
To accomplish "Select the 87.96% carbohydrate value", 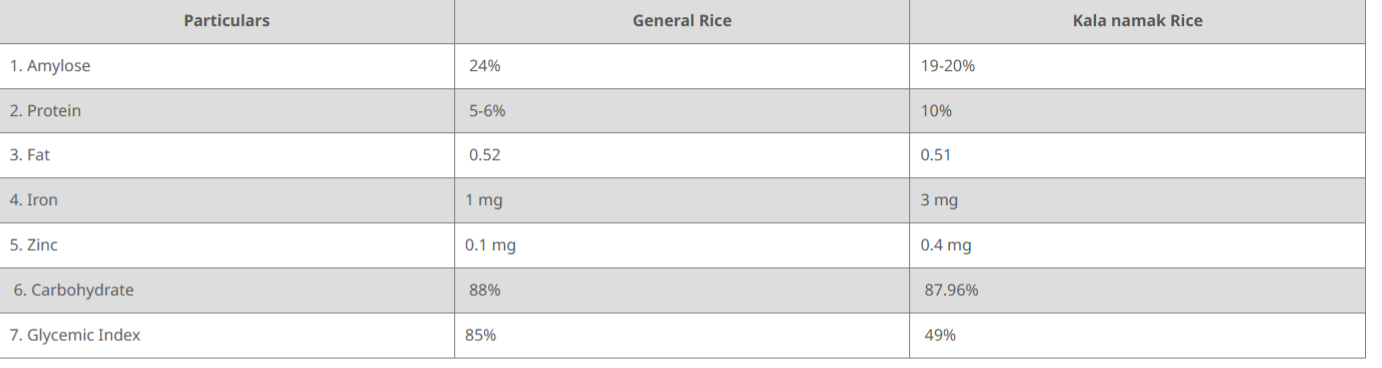I will pos(952,290).
